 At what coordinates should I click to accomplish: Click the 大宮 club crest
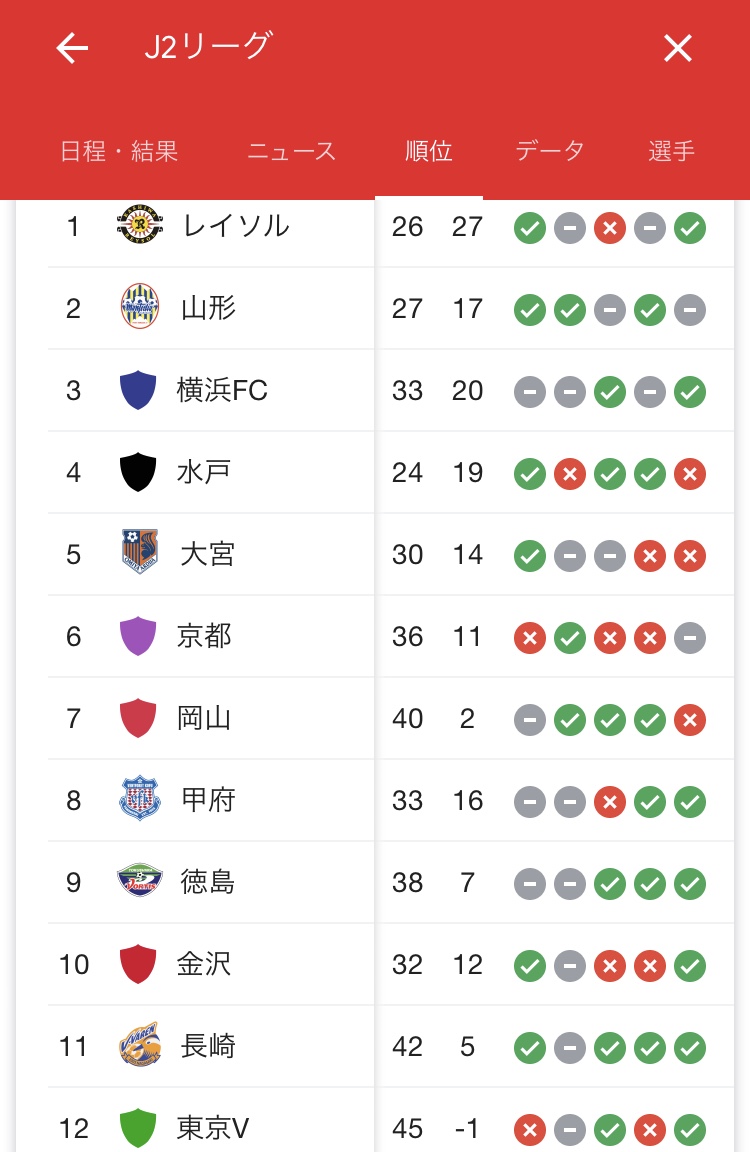138,554
